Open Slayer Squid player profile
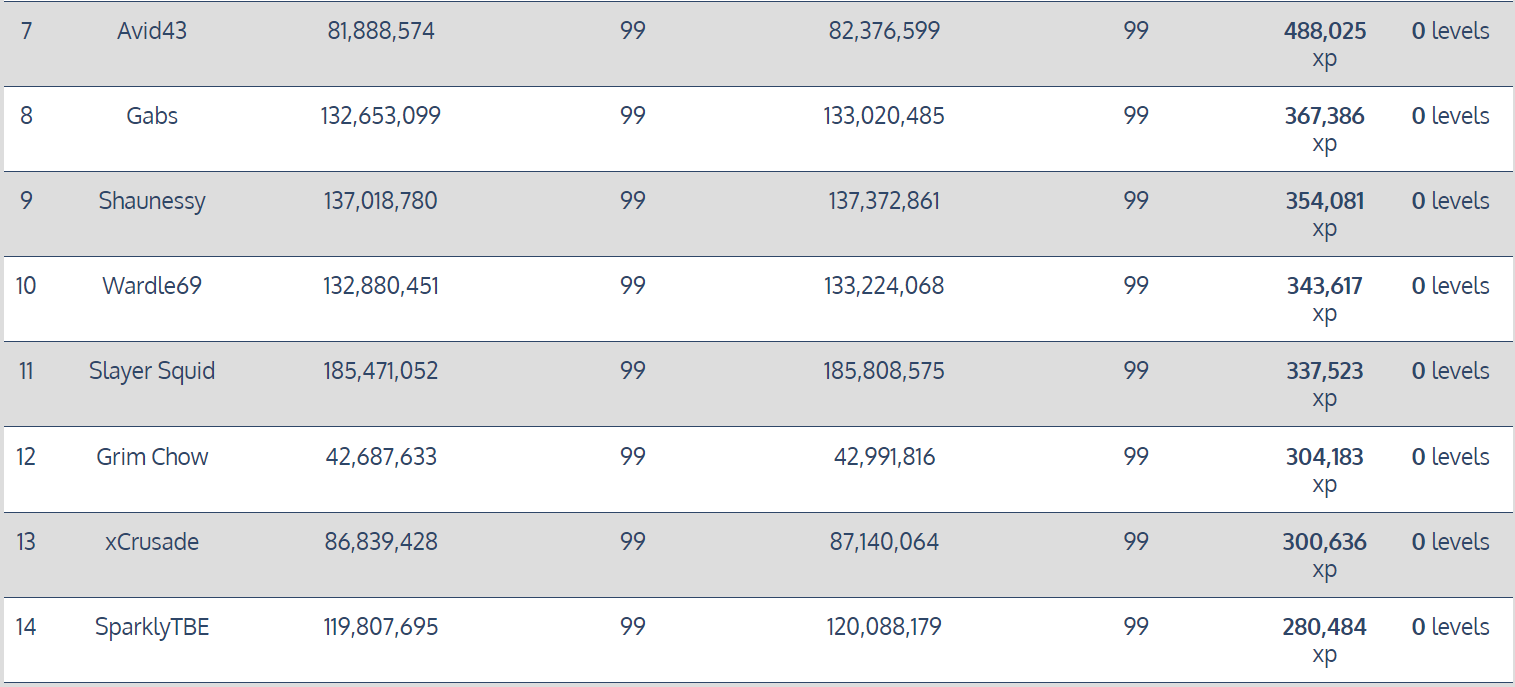This screenshot has height=687, width=1515. tap(152, 371)
